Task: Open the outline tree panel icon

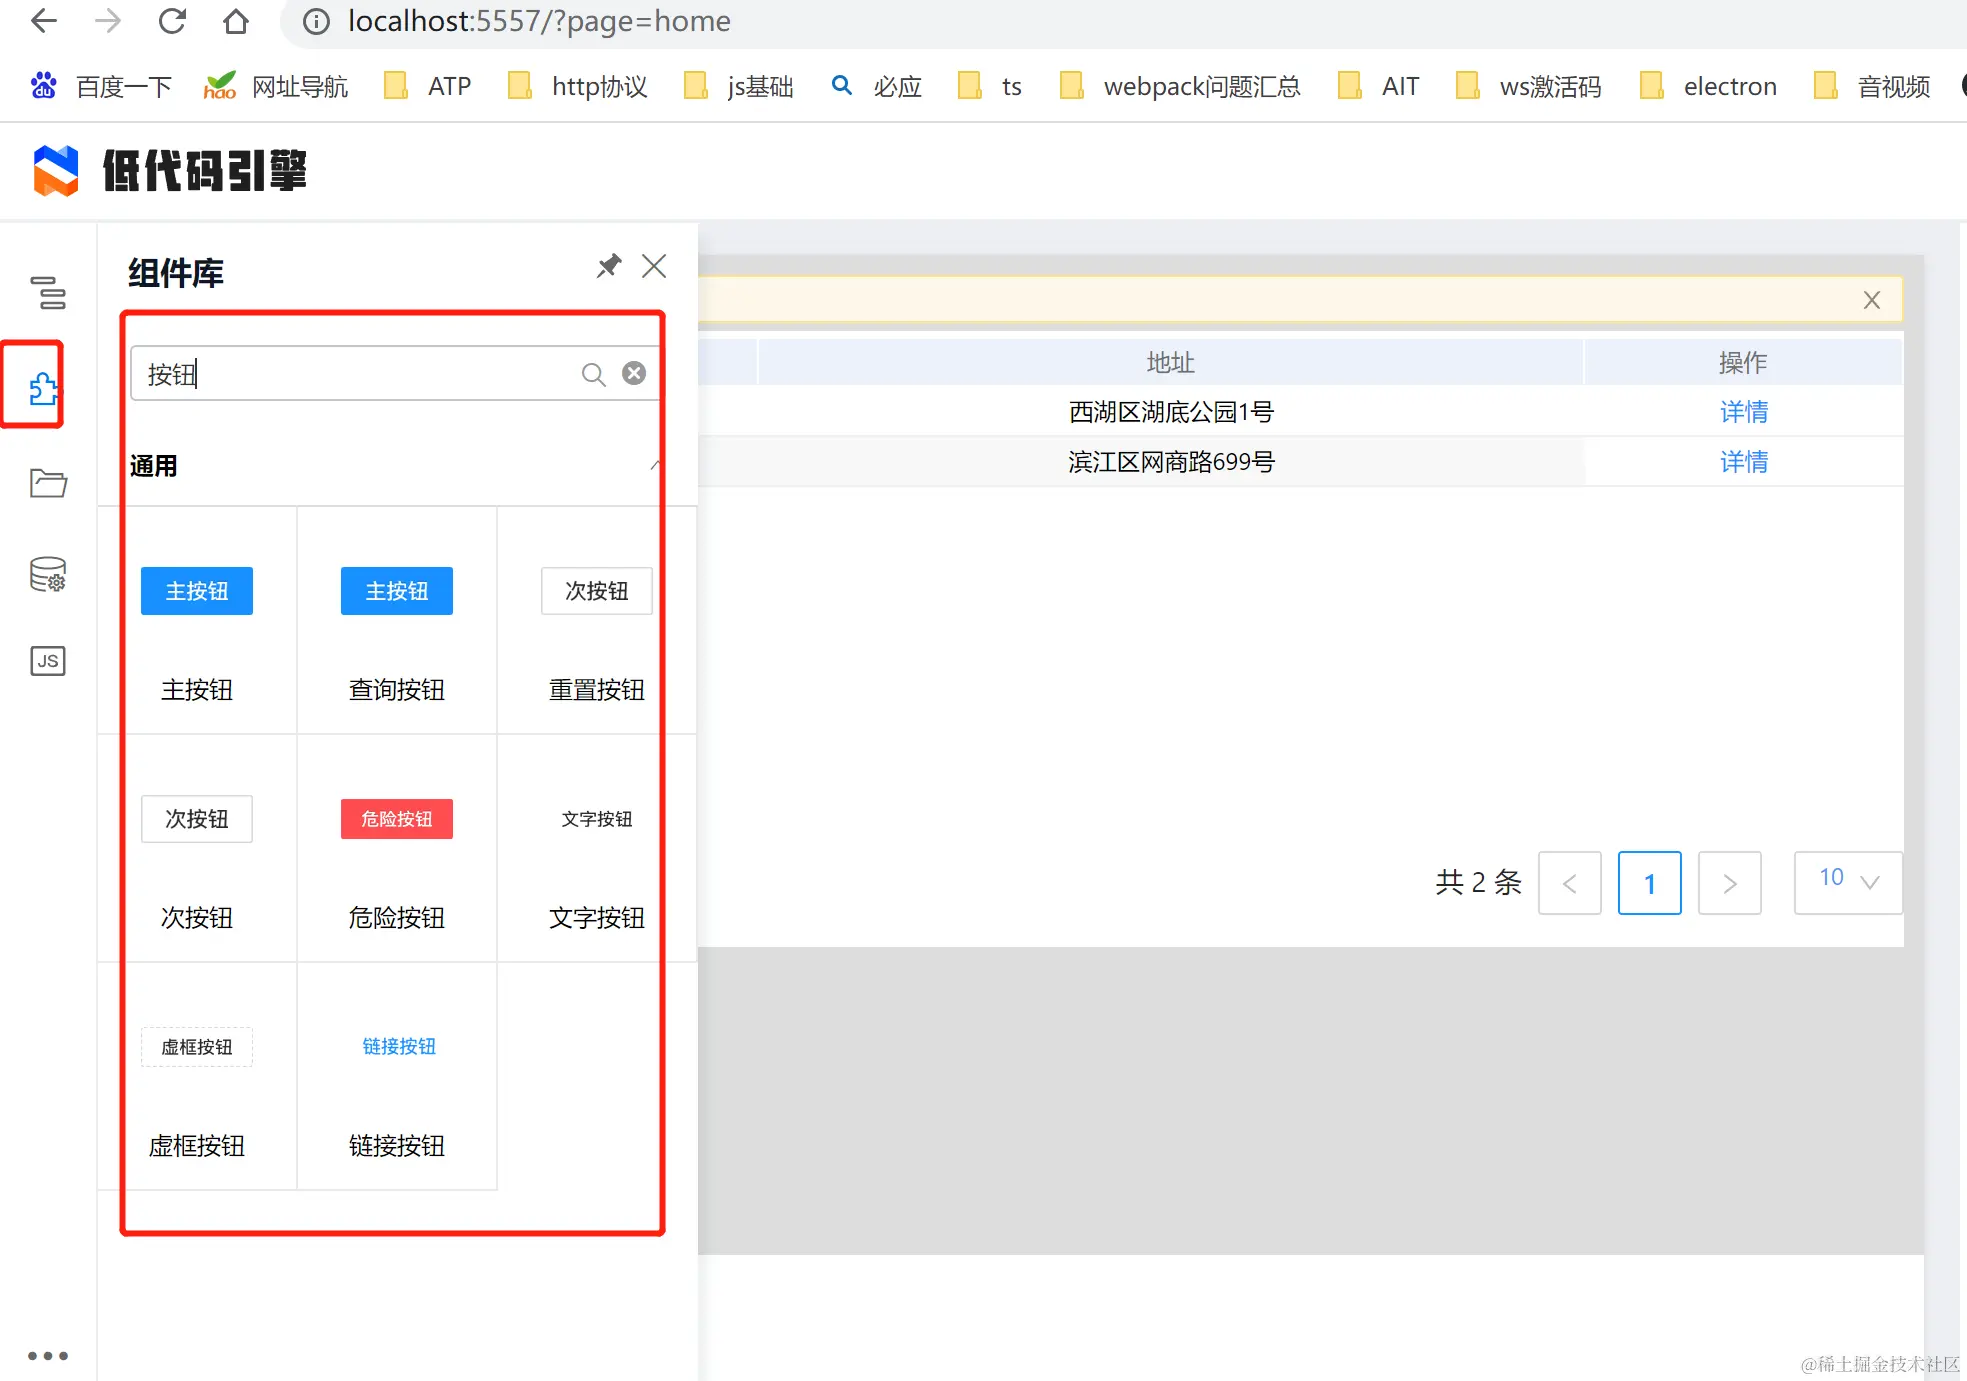Action: point(48,293)
